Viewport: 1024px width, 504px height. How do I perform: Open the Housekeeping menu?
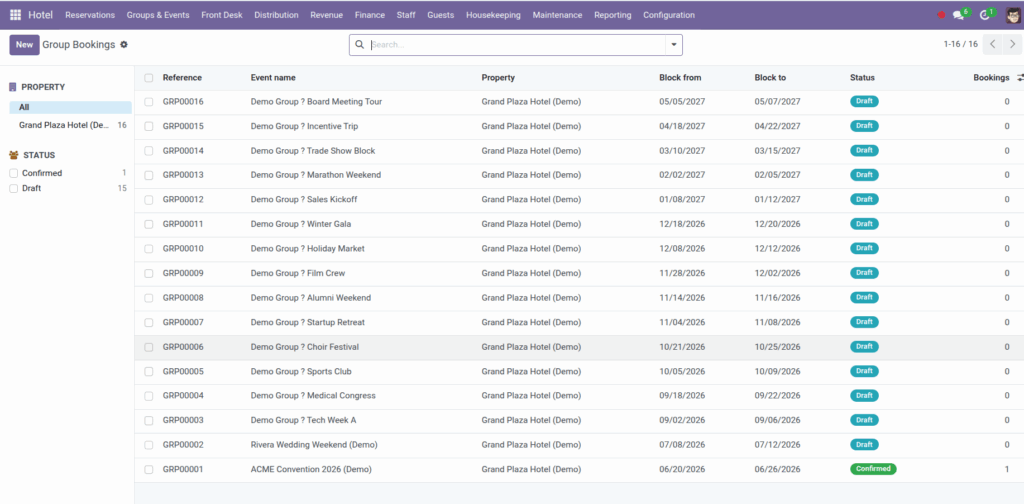(494, 15)
